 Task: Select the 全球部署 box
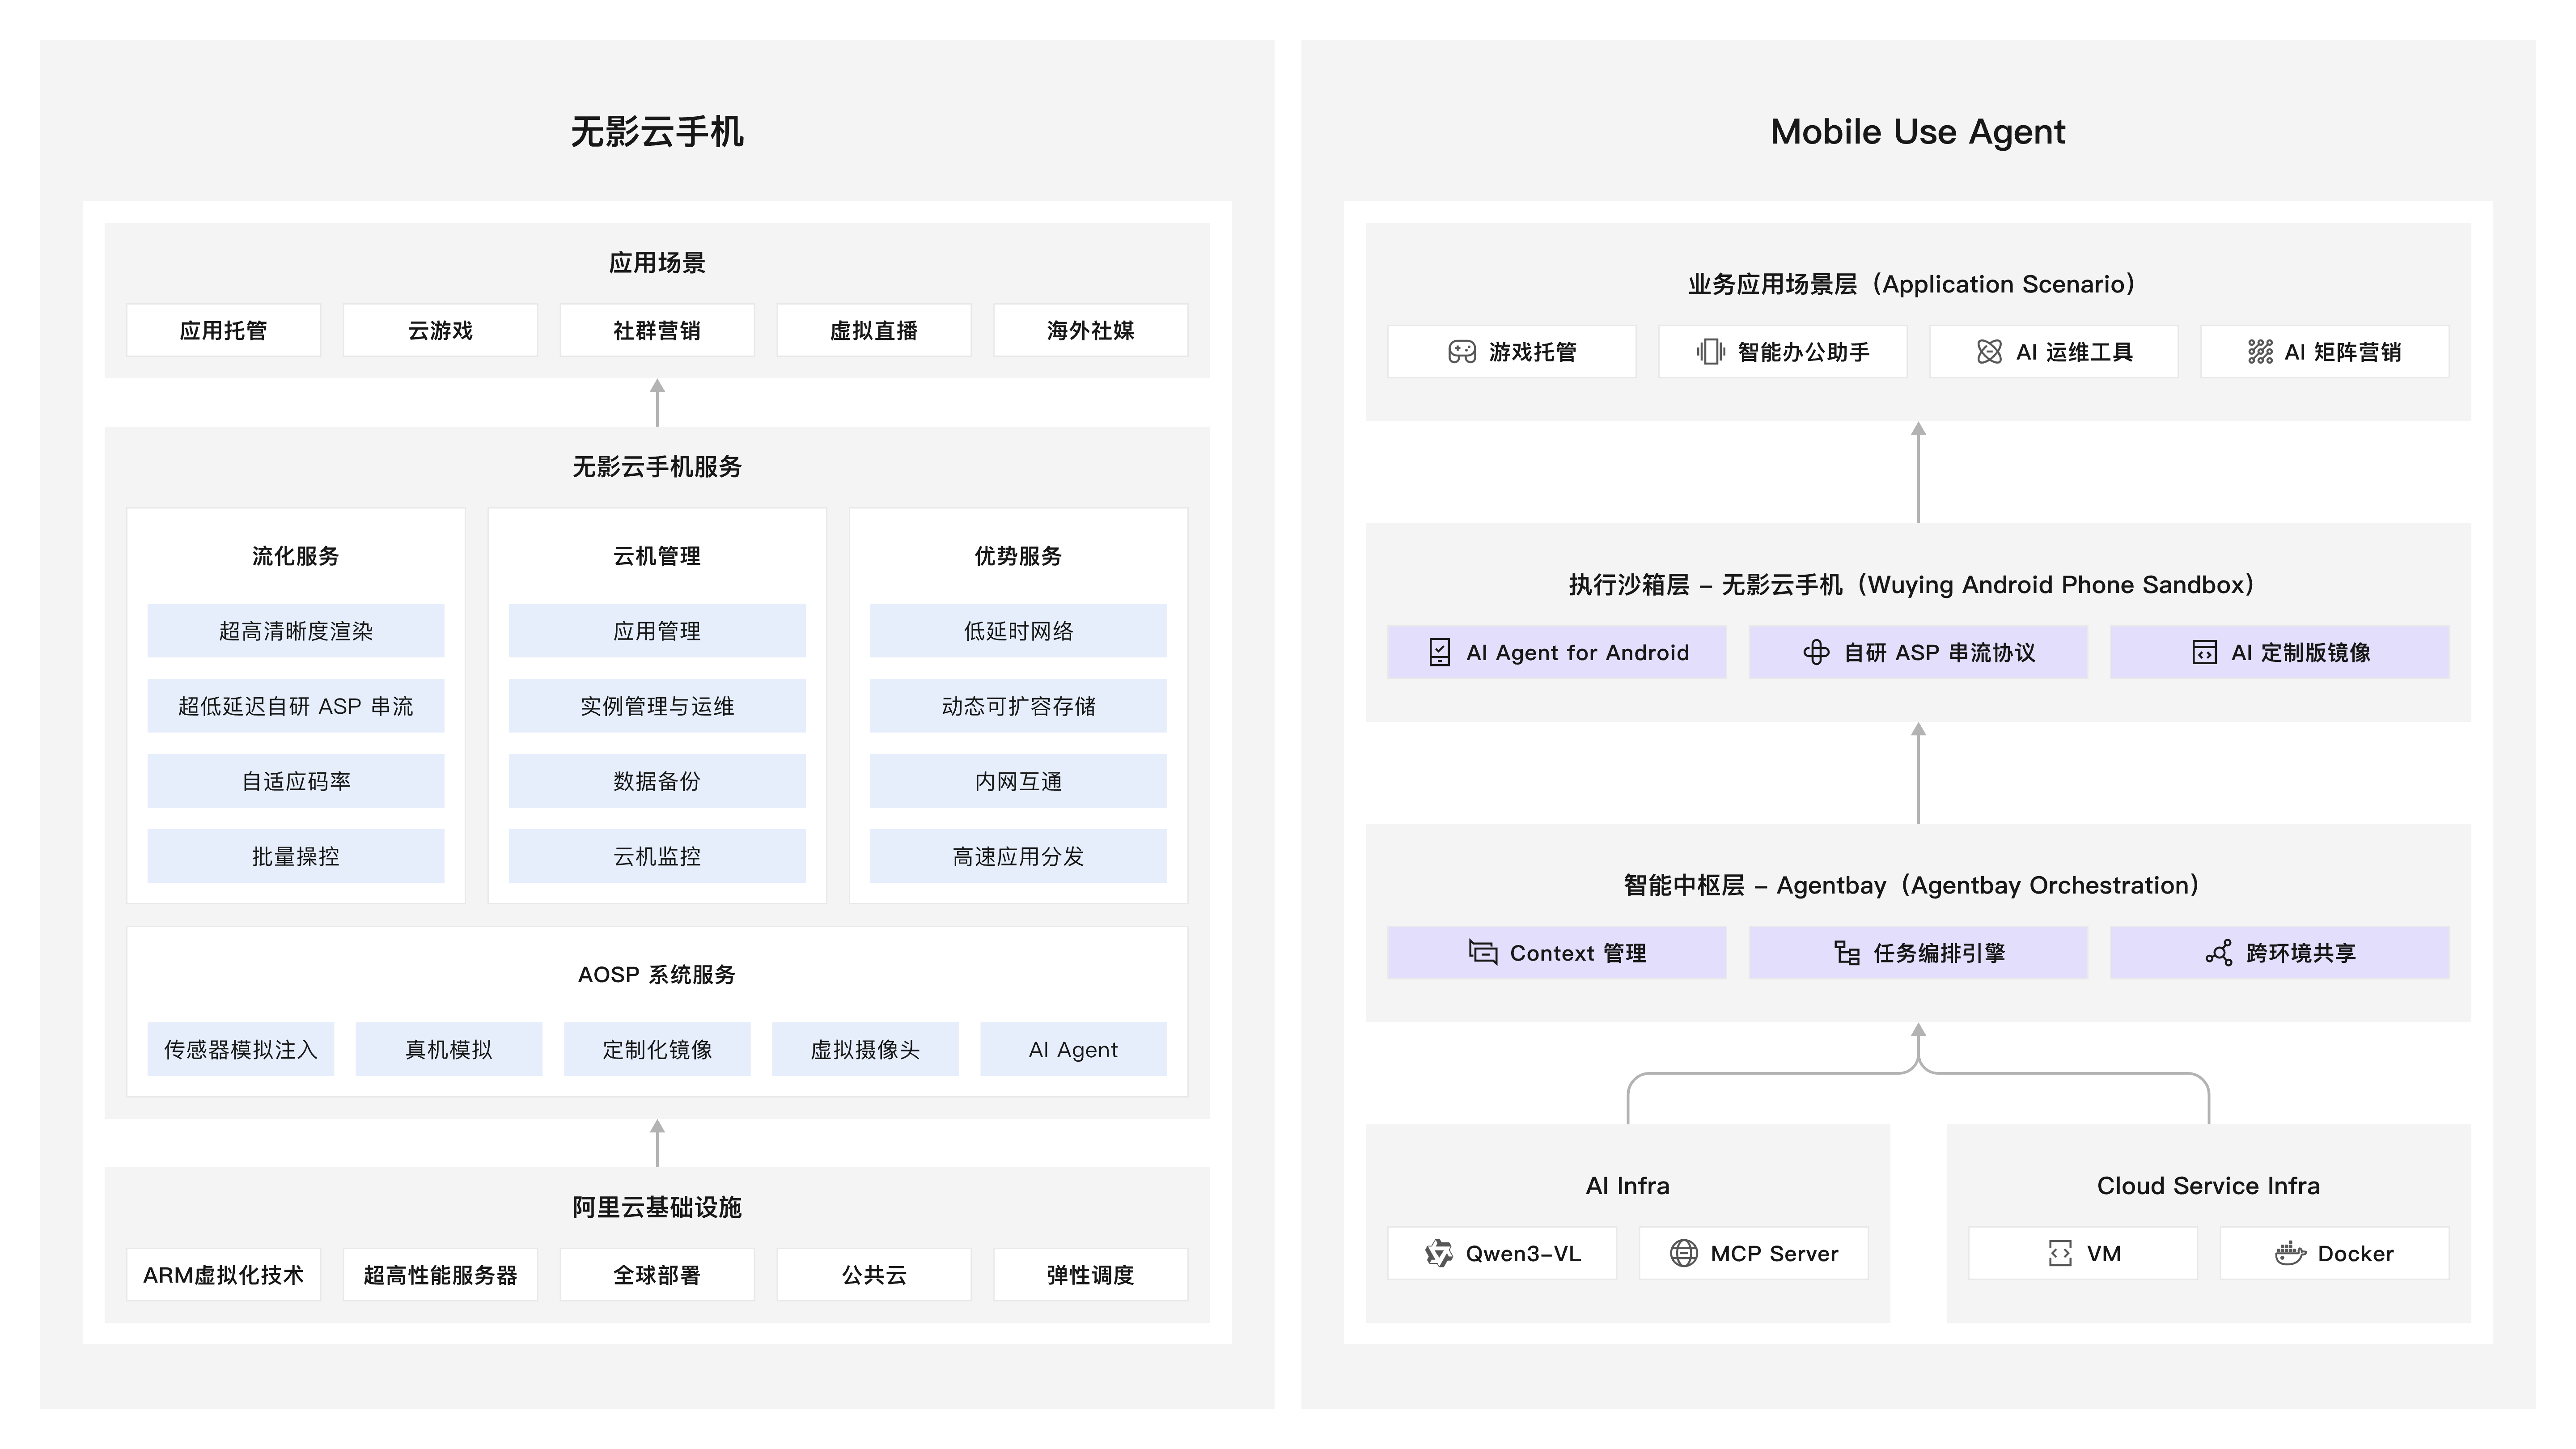tap(657, 1275)
